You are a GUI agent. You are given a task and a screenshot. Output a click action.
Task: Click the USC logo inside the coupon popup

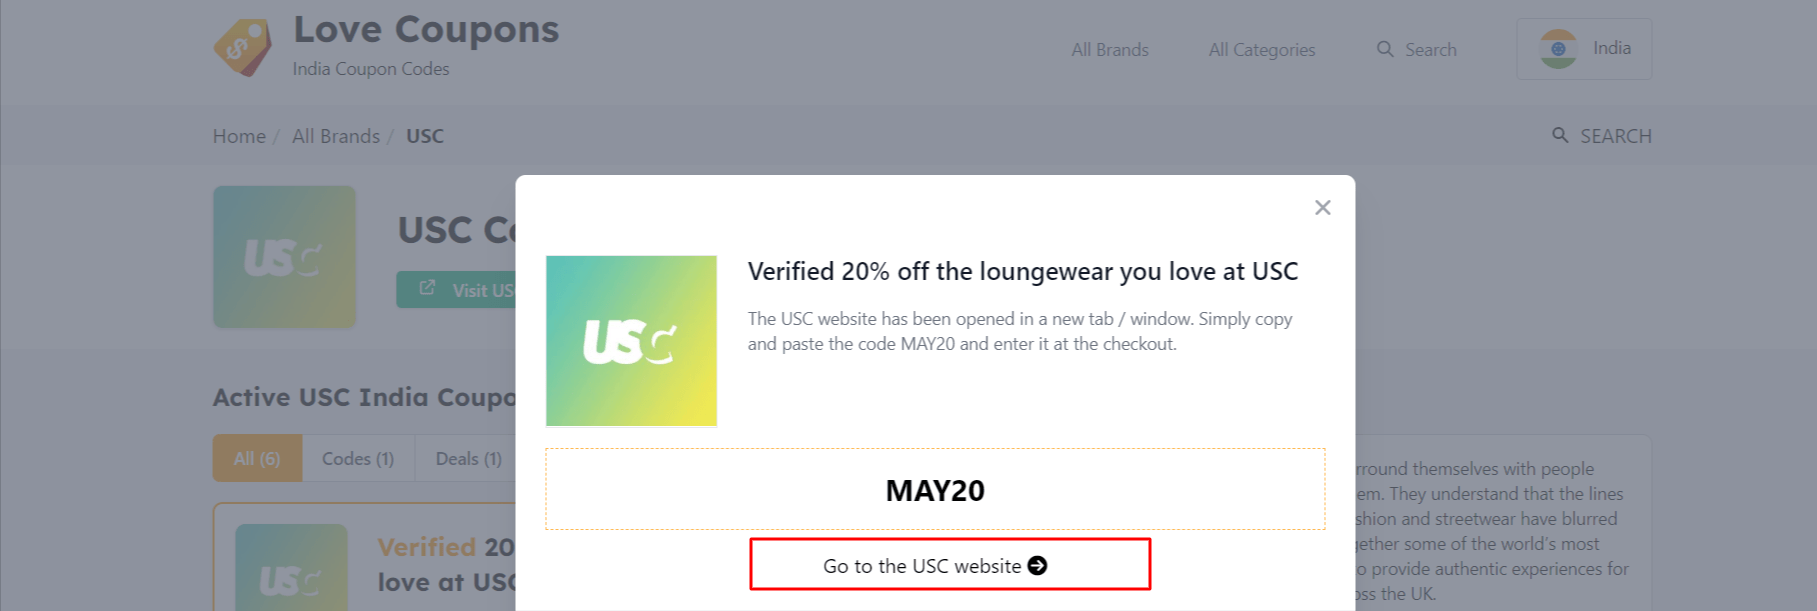(x=631, y=340)
